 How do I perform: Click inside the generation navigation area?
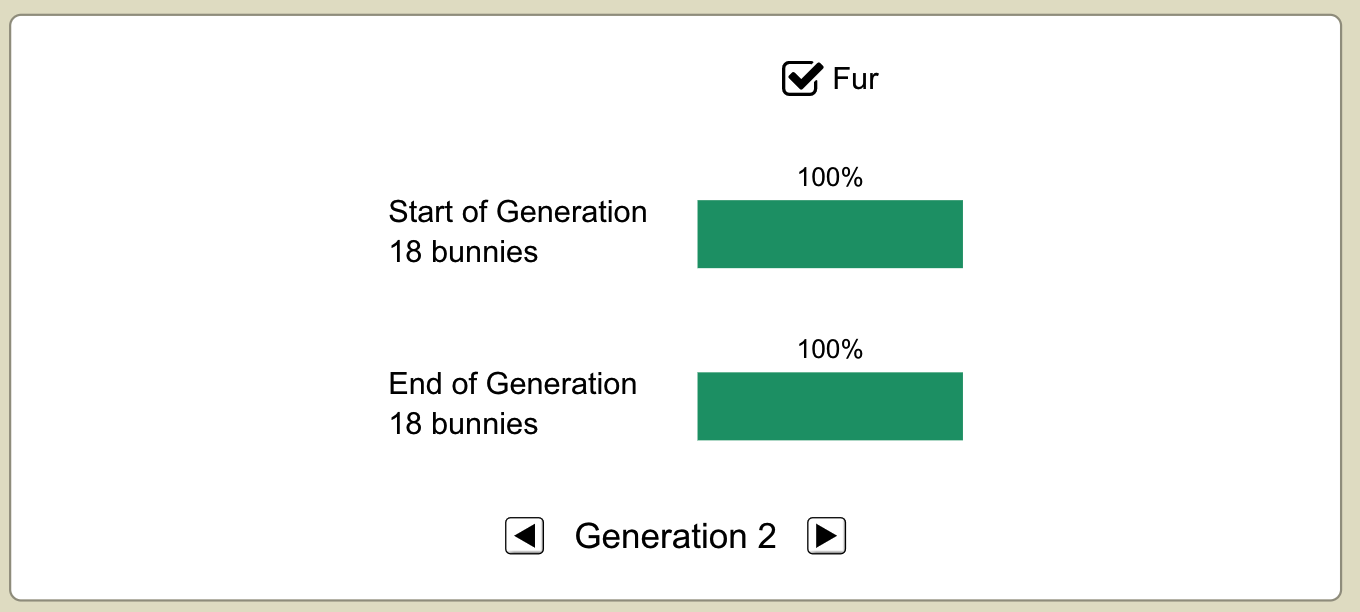[x=676, y=536]
